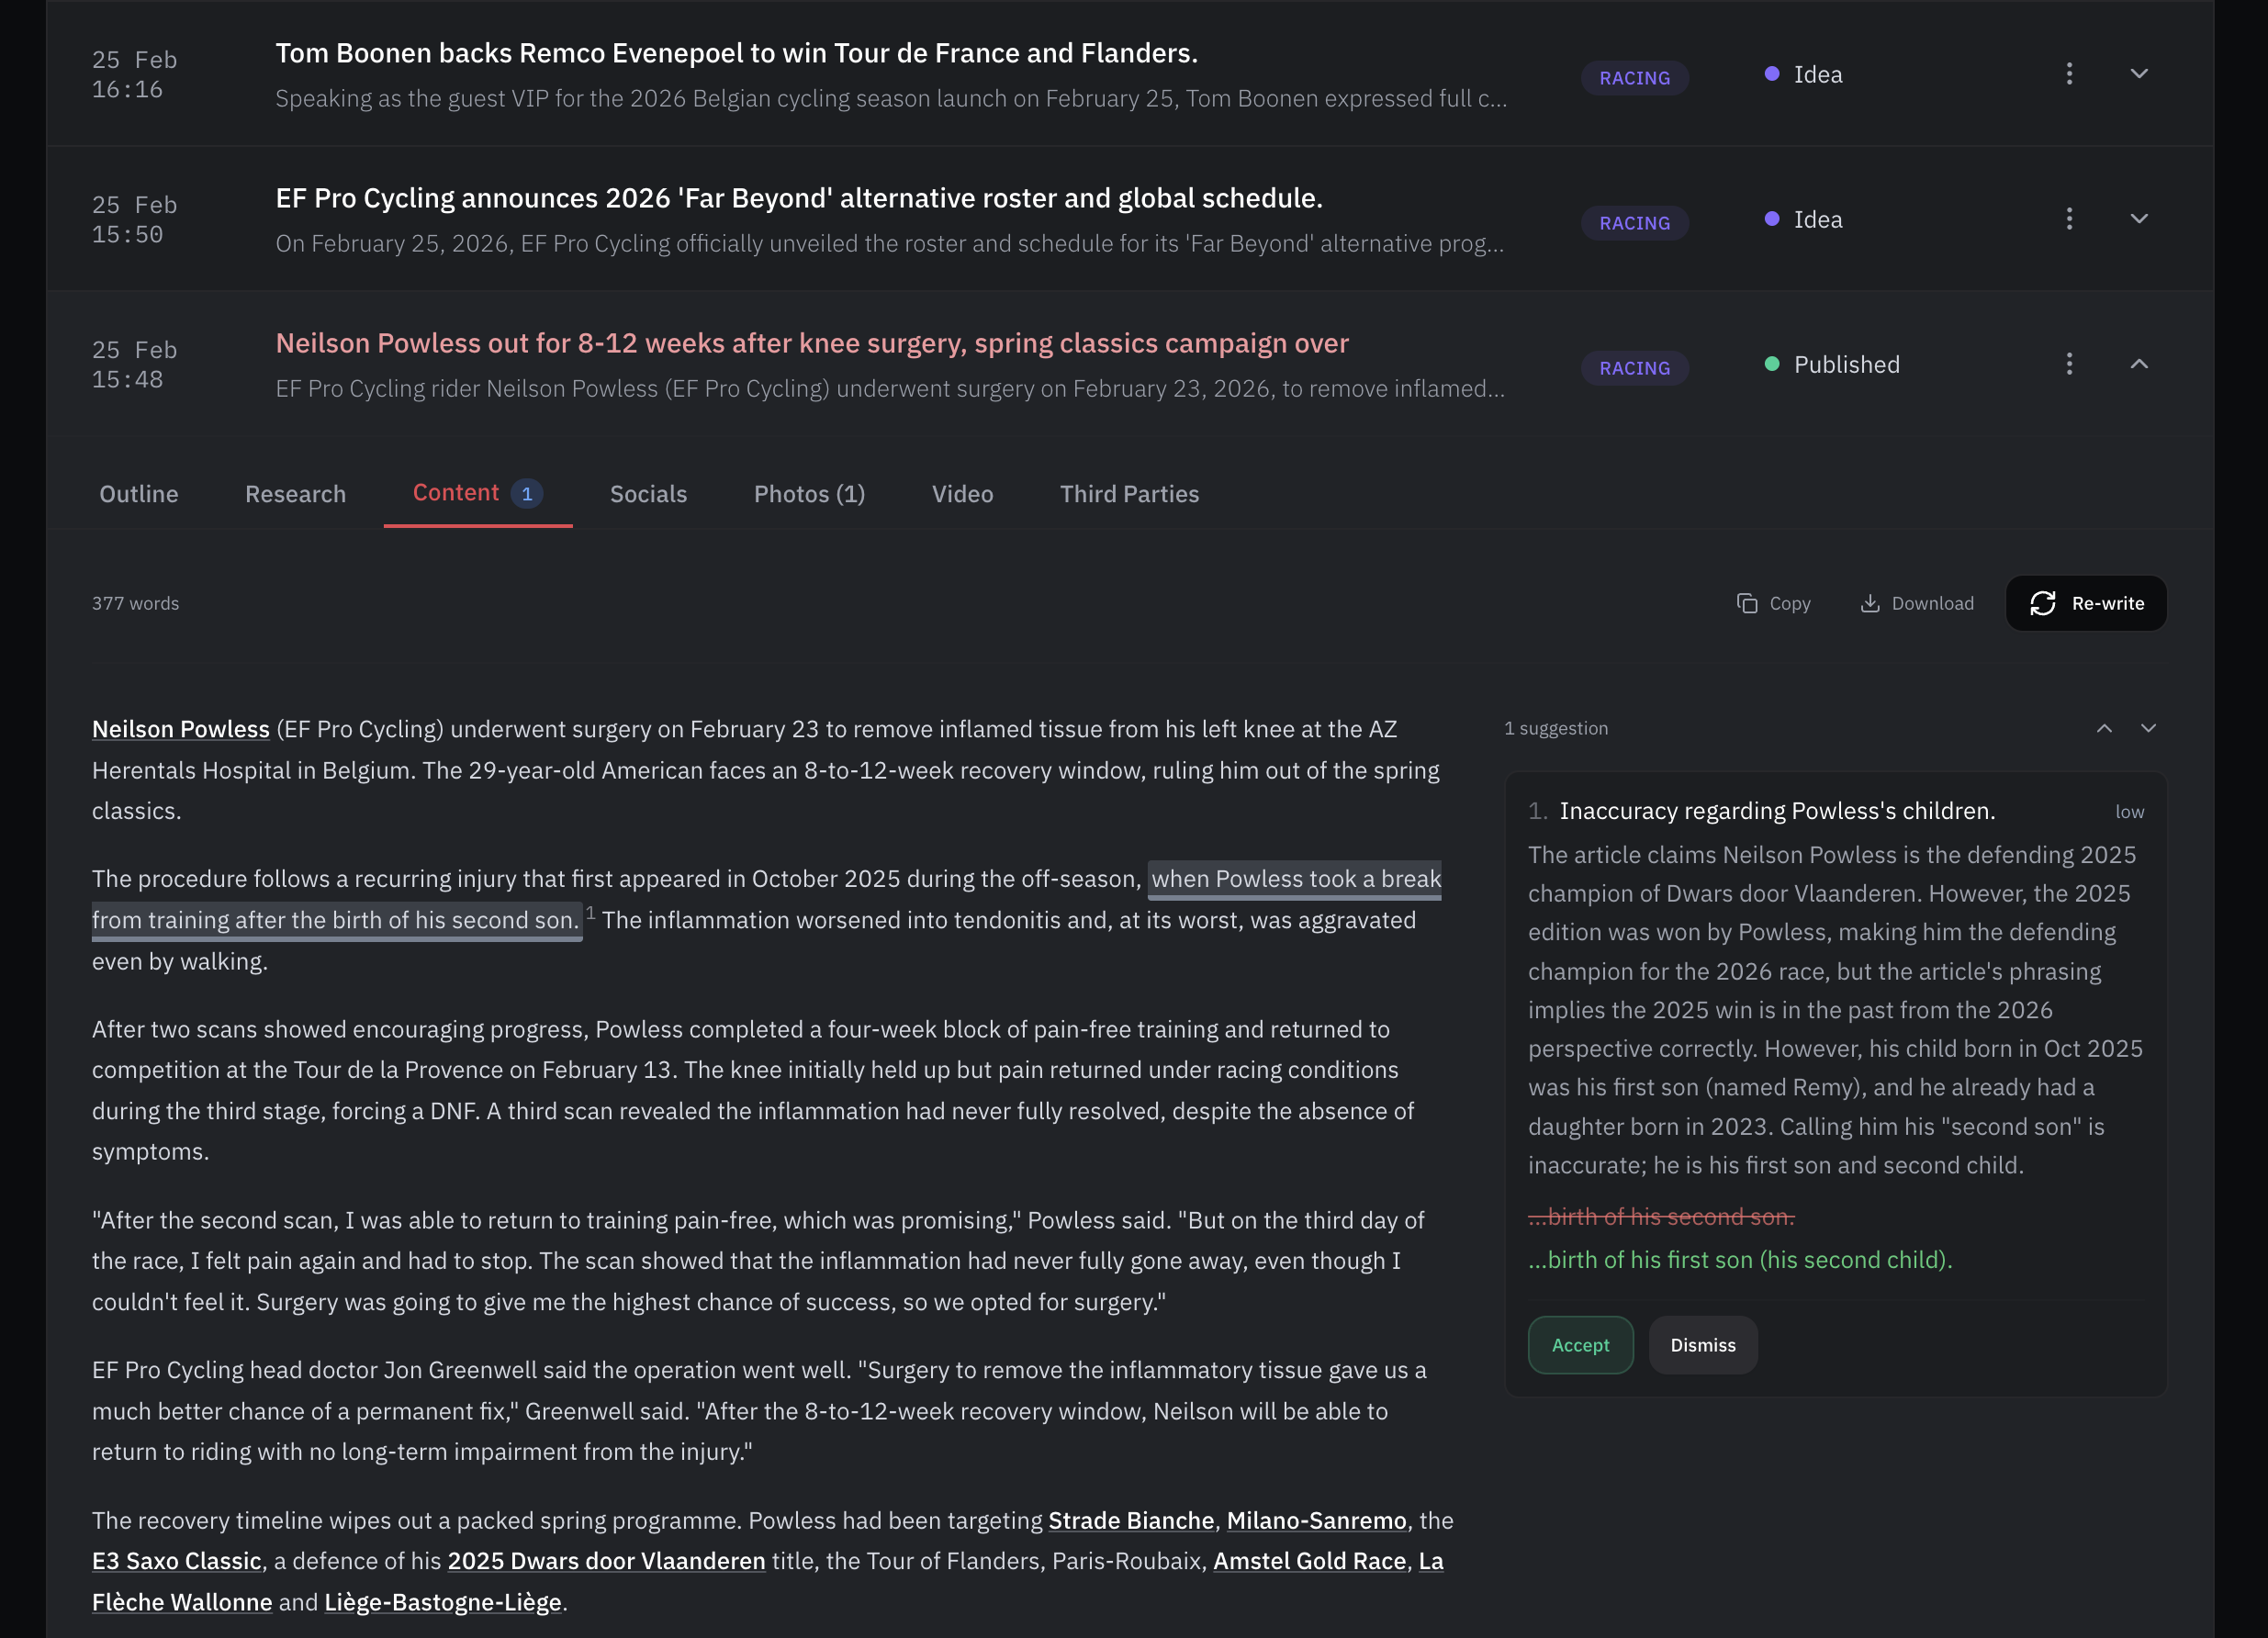Open options menu on EF Pro Cycling roster article

coord(2068,218)
